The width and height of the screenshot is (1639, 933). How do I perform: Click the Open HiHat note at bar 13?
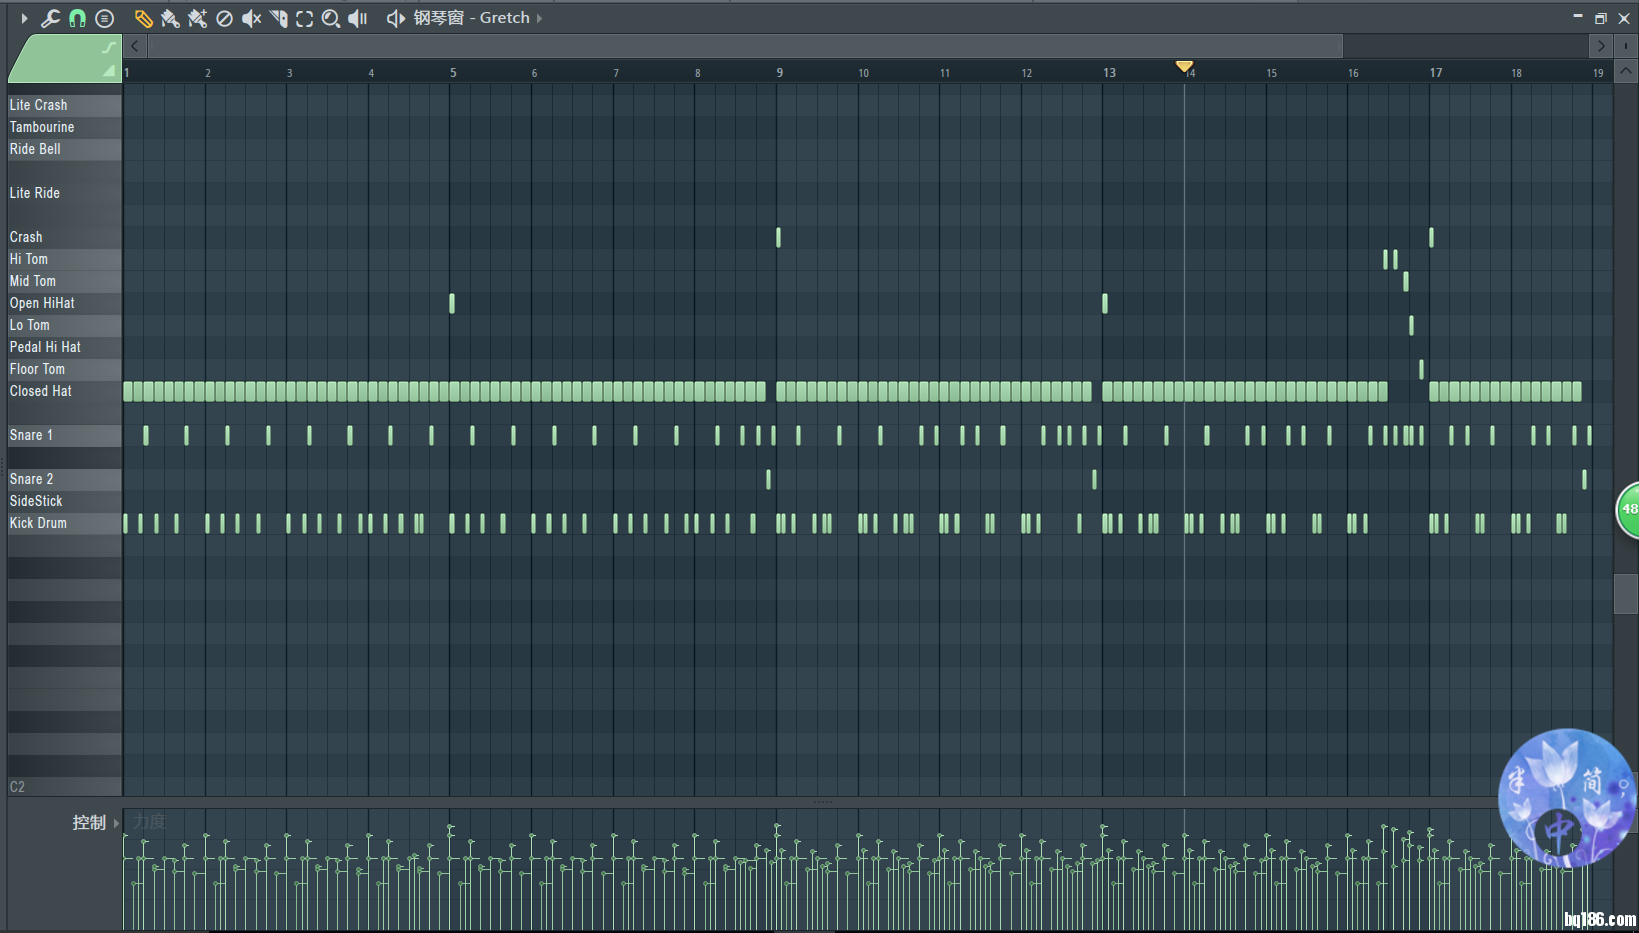[x=1105, y=303]
